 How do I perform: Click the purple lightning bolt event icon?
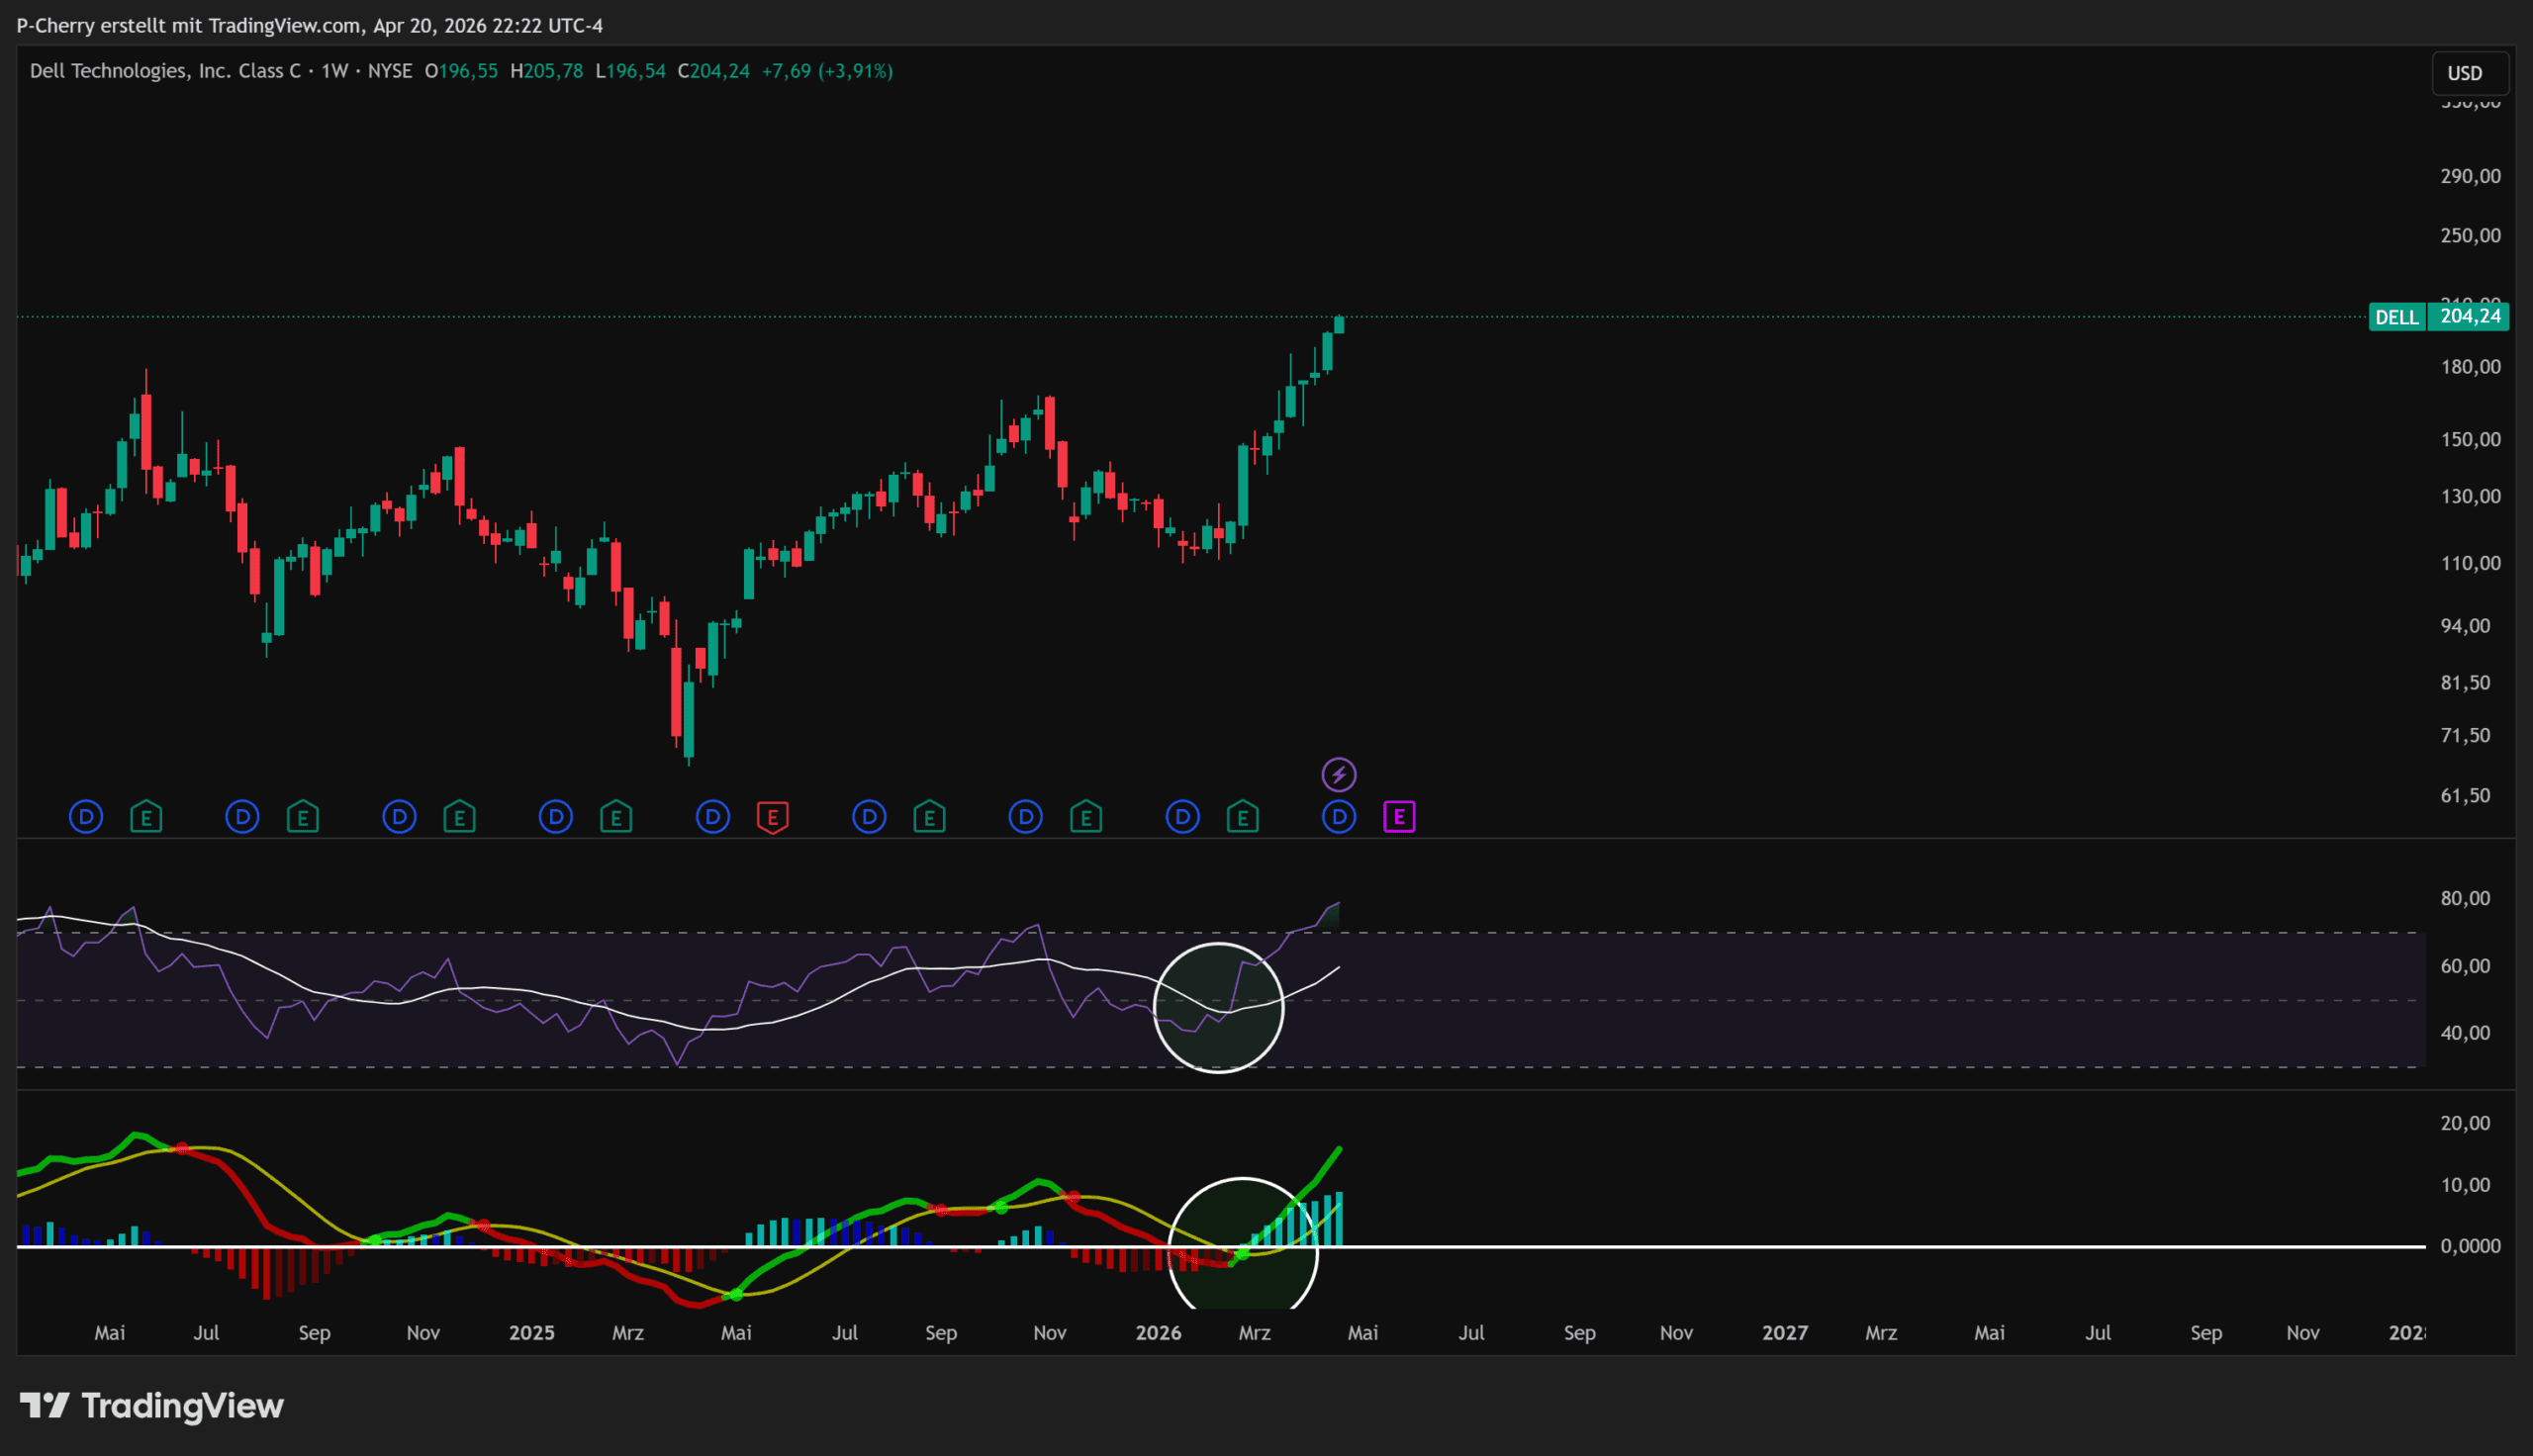pos(1338,774)
